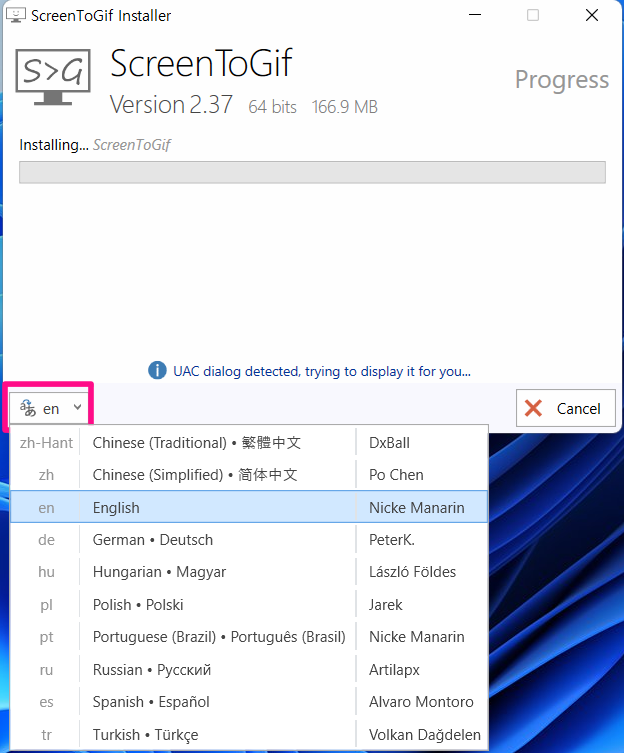Image resolution: width=624 pixels, height=753 pixels.
Task: Open the en language dropdown
Action: point(50,408)
